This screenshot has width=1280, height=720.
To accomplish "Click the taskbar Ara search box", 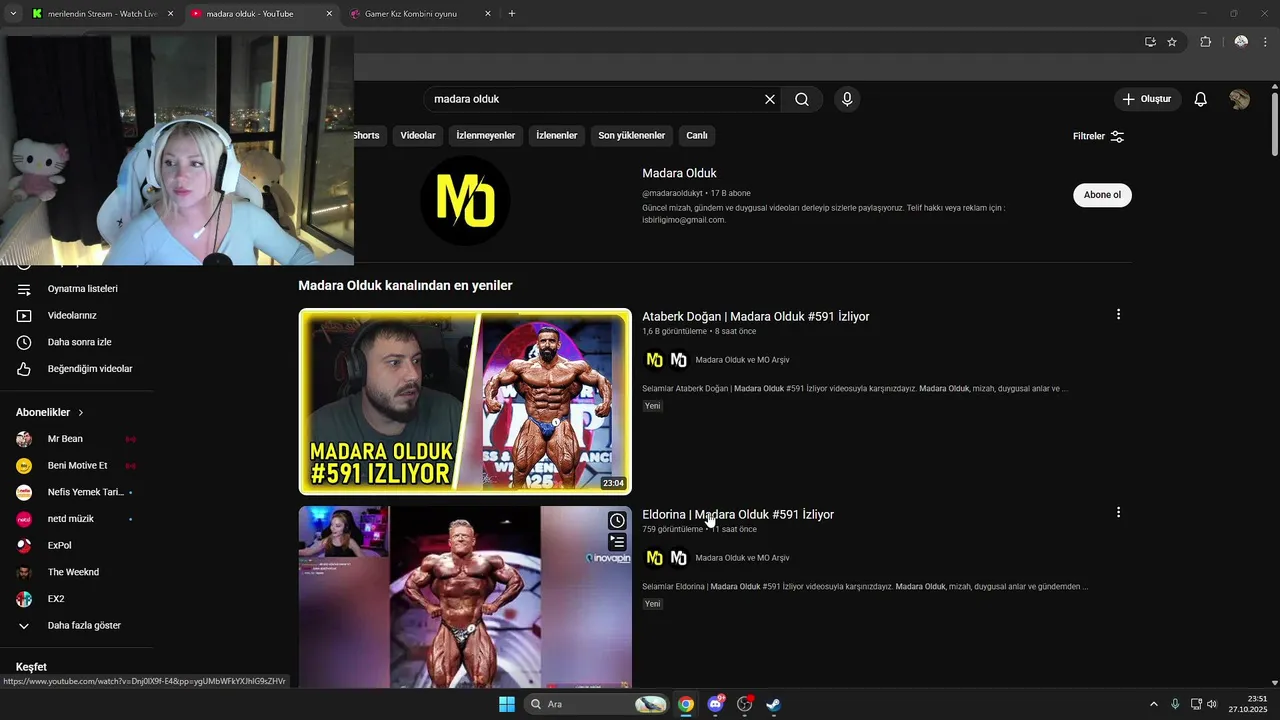I will click(x=596, y=704).
